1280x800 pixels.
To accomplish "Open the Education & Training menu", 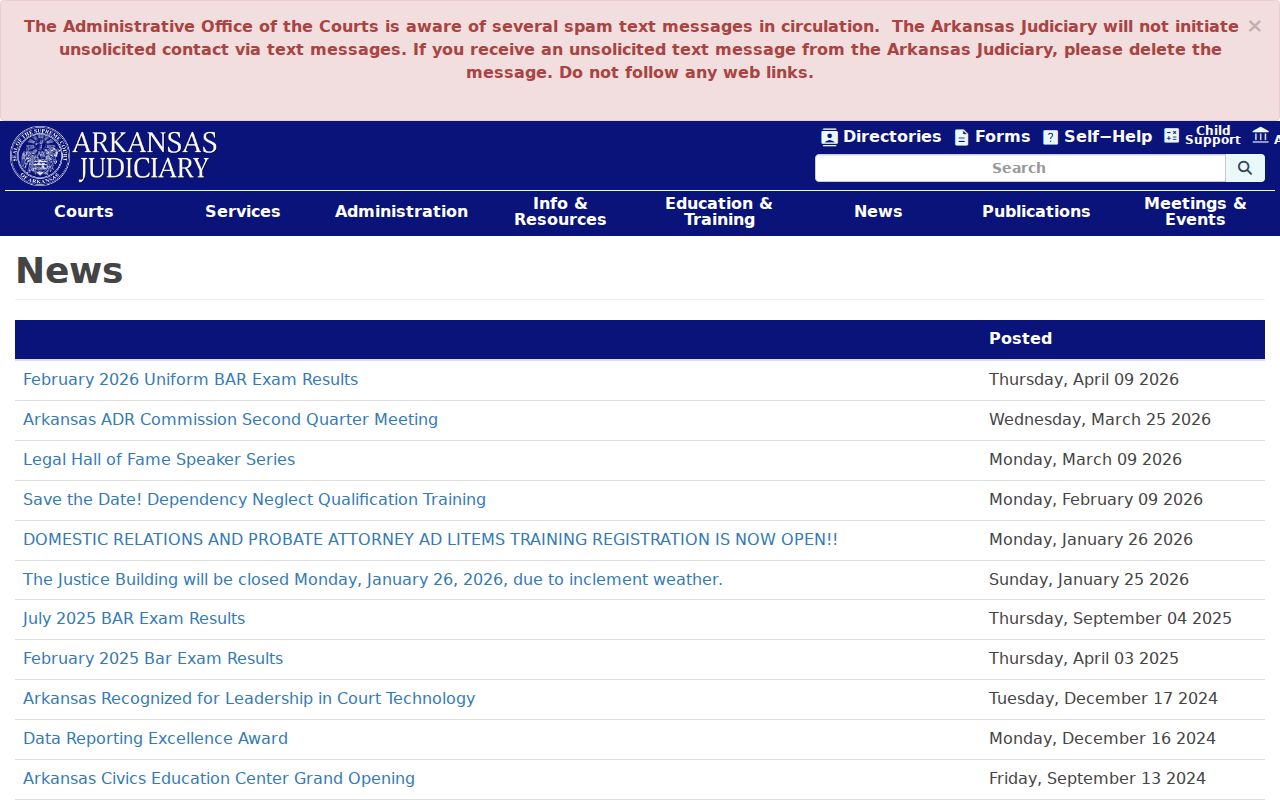I will click(719, 211).
